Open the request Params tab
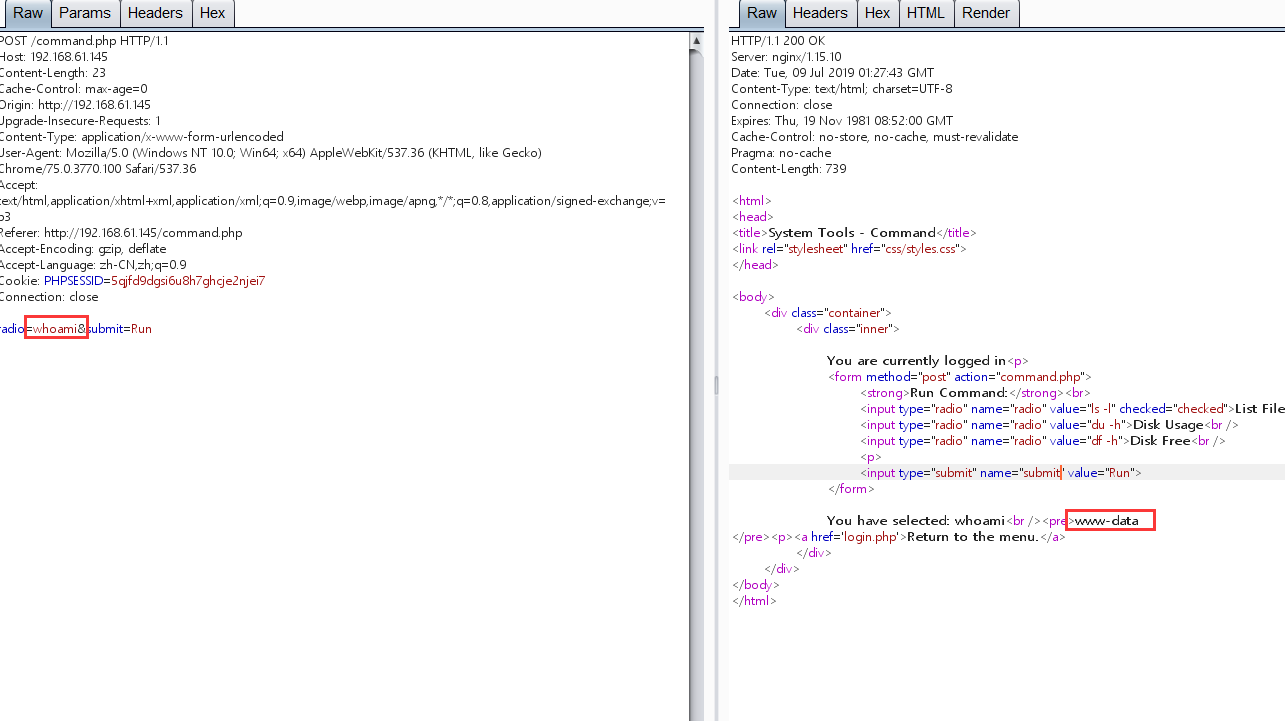 pos(84,13)
